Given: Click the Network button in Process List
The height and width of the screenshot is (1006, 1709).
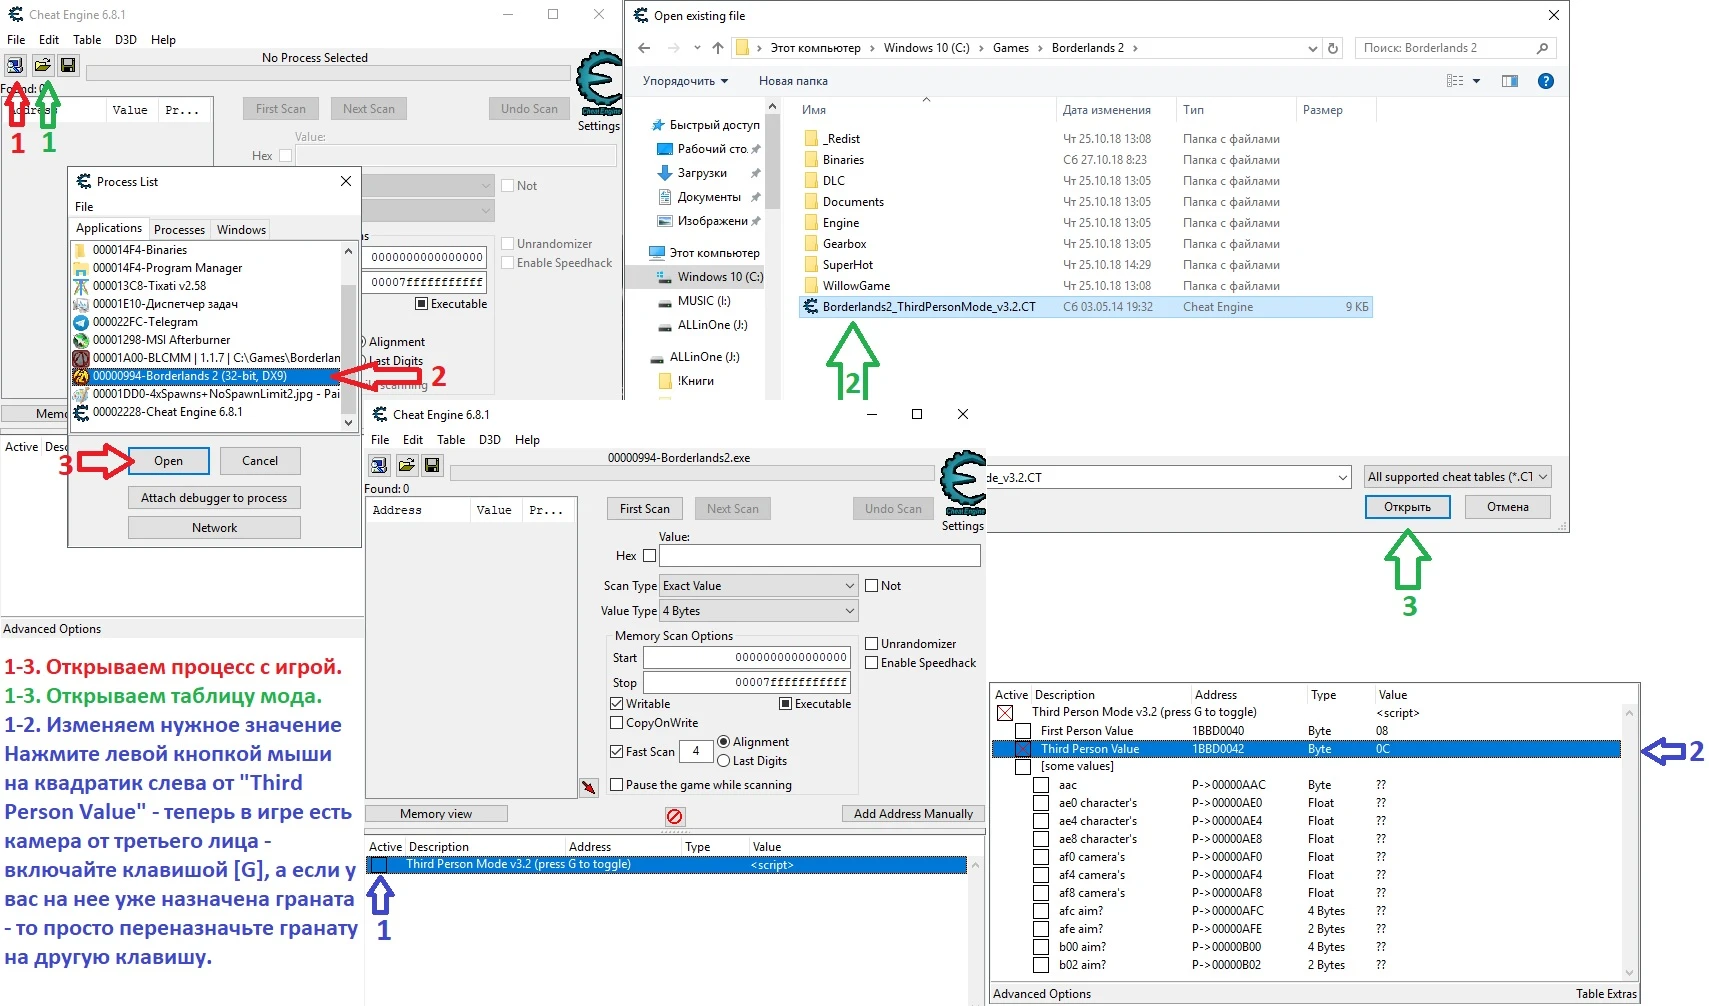Looking at the screenshot, I should coord(214,528).
